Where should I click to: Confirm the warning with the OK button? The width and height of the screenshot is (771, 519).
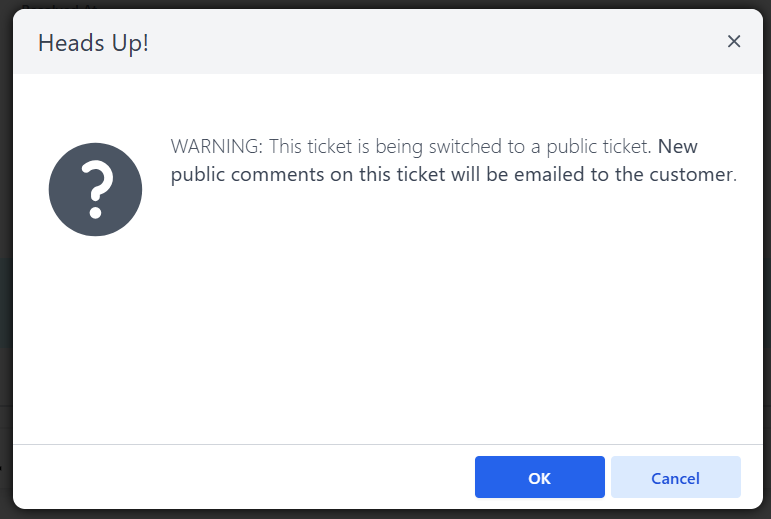[x=539, y=477]
